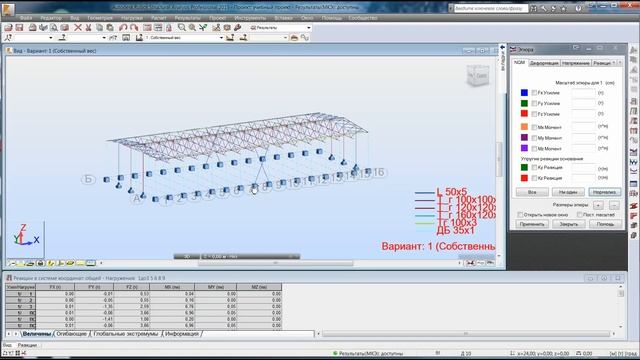
Task: Click the Помощь button in Эпюры
Action: (605, 224)
